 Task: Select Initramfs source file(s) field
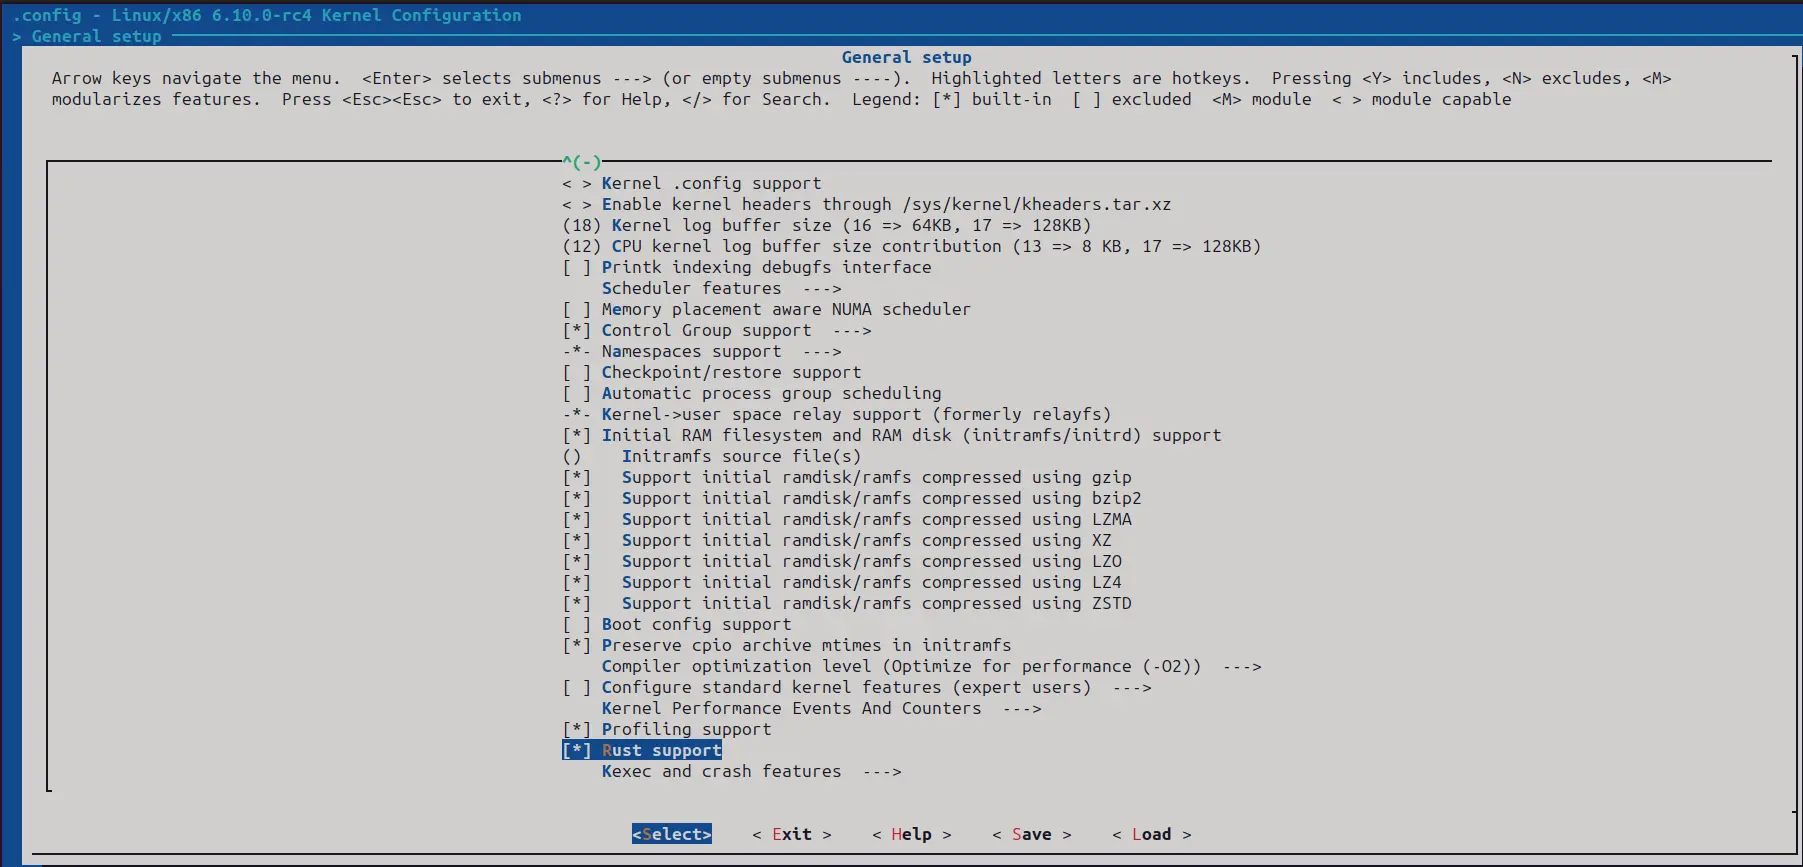[x=712, y=456]
